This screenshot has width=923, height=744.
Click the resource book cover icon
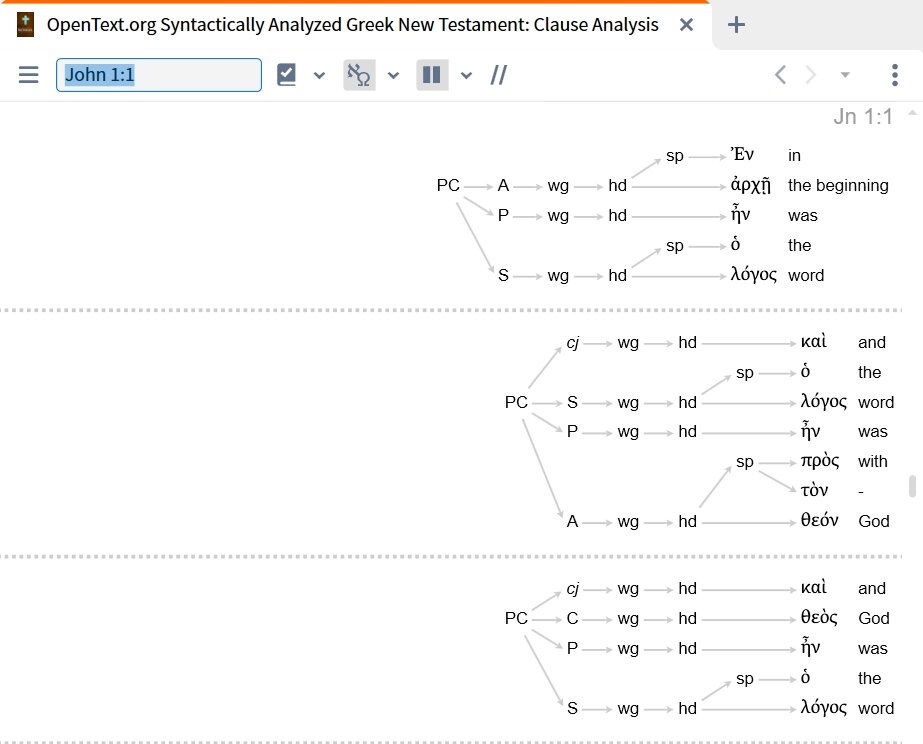[25, 25]
